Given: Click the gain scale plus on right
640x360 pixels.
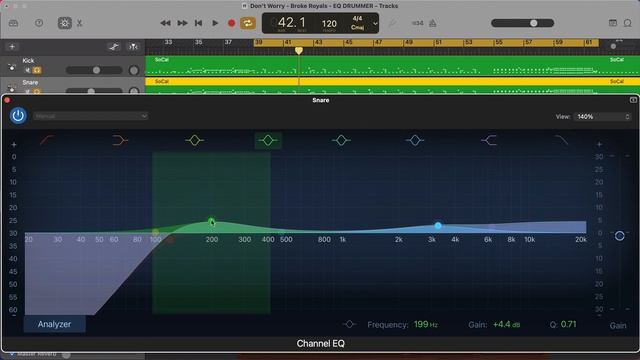Looking at the screenshot, I should click(x=599, y=144).
